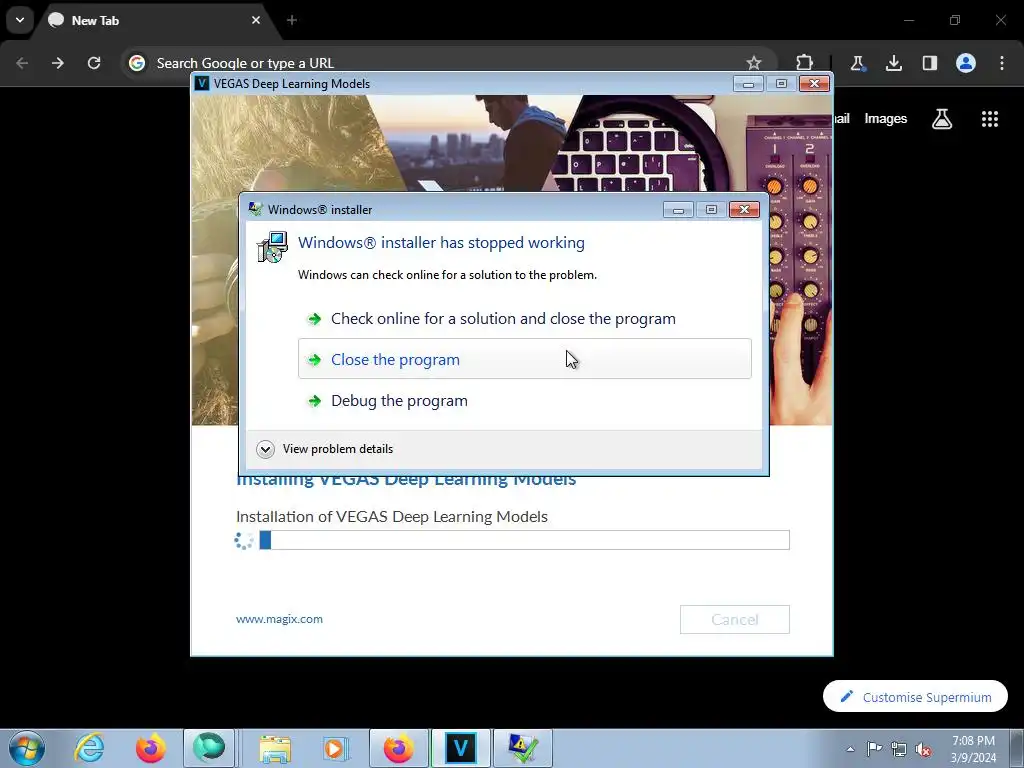Open the Images link on the new tab page
The image size is (1024, 768).
point(886,119)
